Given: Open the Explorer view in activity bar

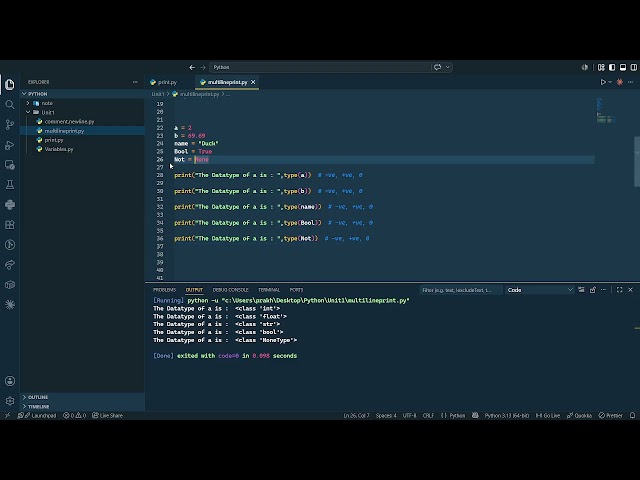Looking at the screenshot, I should [x=10, y=84].
